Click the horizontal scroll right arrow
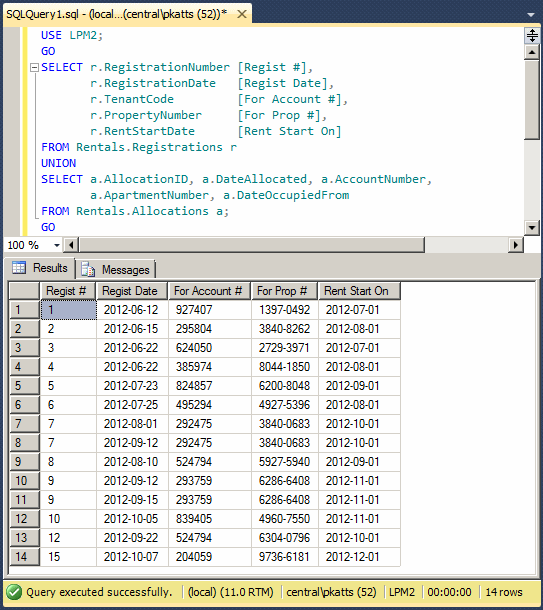Image resolution: width=543 pixels, height=610 pixels. click(516, 245)
